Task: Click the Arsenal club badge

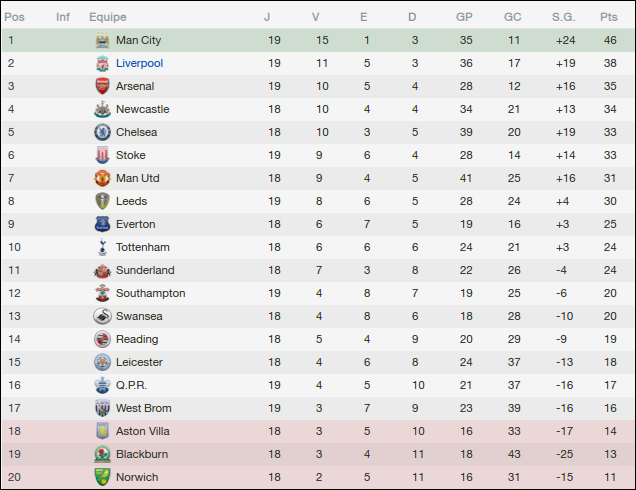Action: click(x=101, y=86)
